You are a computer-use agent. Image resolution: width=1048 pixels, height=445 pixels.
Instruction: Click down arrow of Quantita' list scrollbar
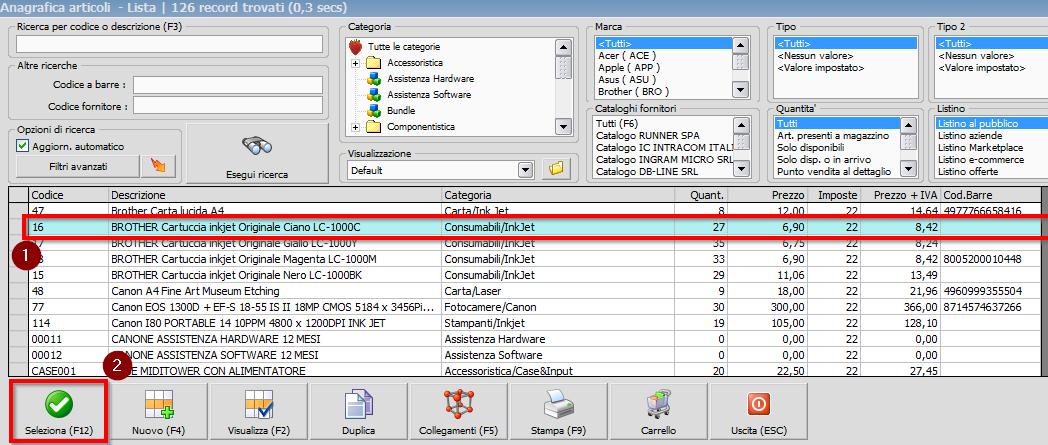tap(908, 170)
